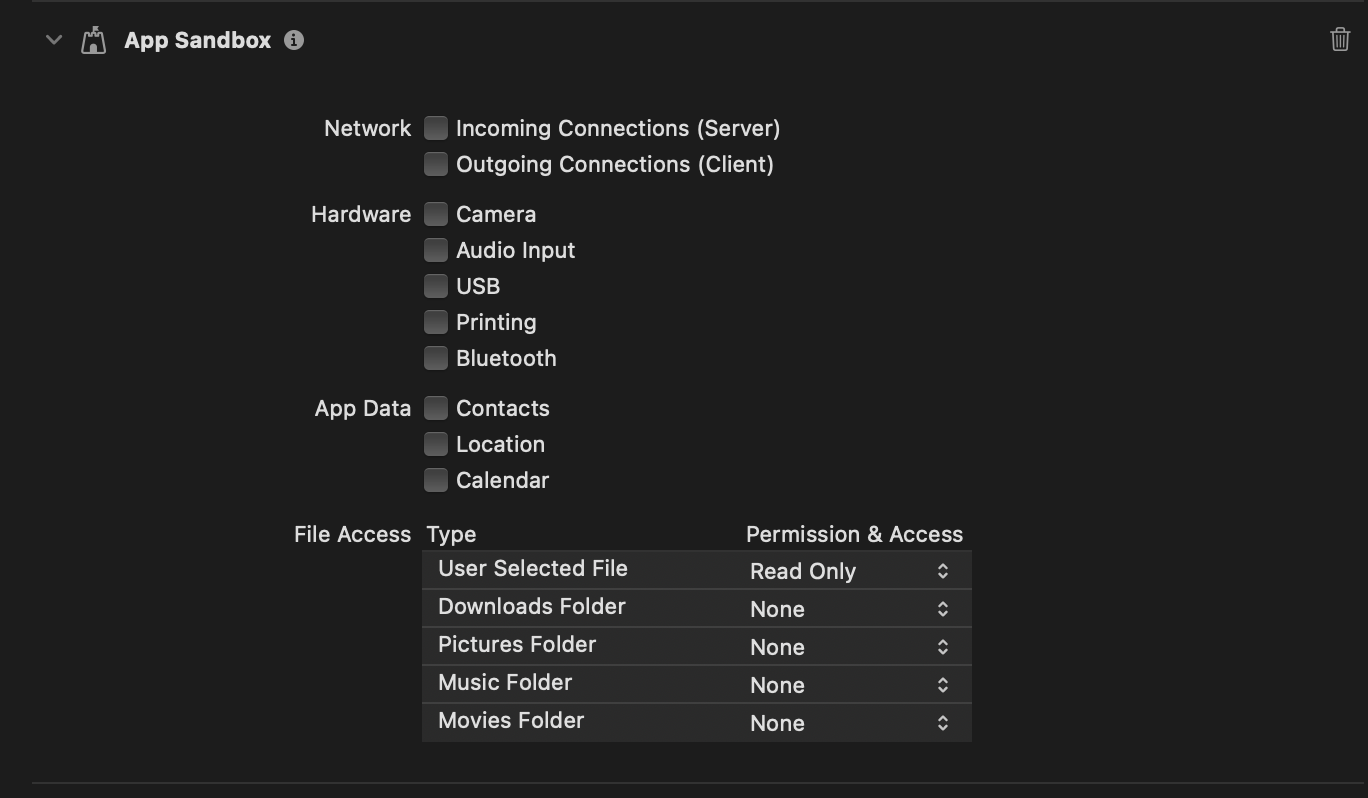Image resolution: width=1368 pixels, height=798 pixels.
Task: Set Movies Folder access permission
Action: point(848,723)
